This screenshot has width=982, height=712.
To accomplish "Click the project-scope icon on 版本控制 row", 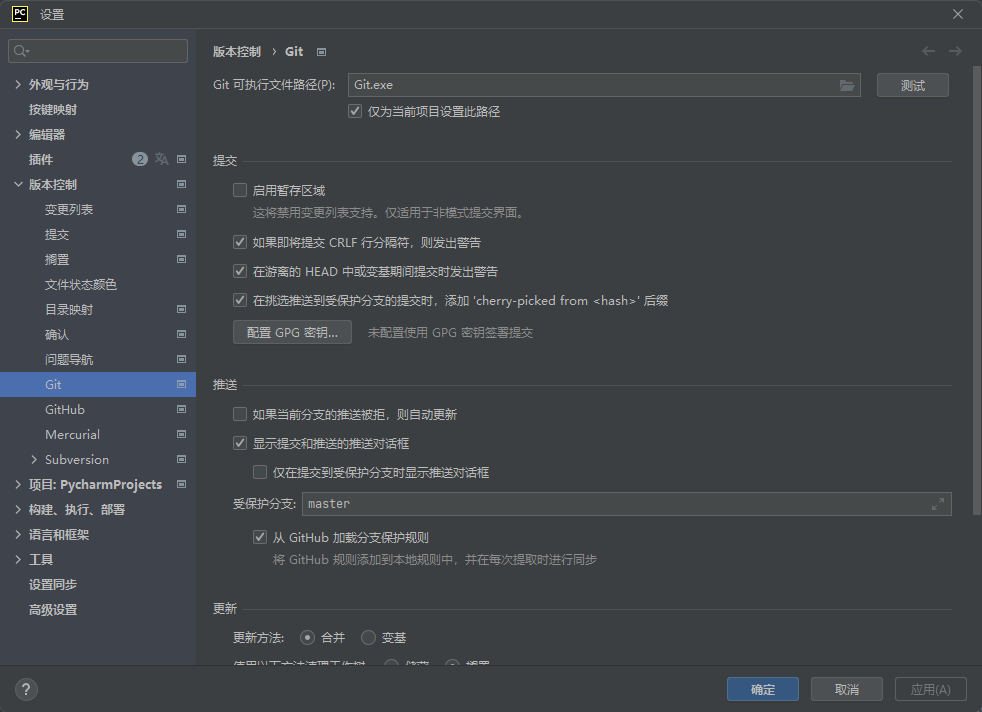I will (182, 184).
